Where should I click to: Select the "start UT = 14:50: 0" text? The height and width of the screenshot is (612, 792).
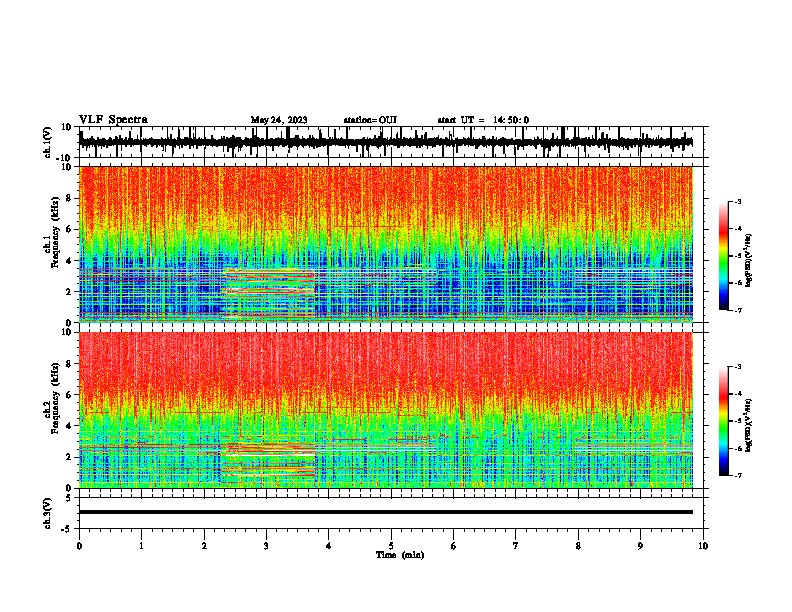483,120
